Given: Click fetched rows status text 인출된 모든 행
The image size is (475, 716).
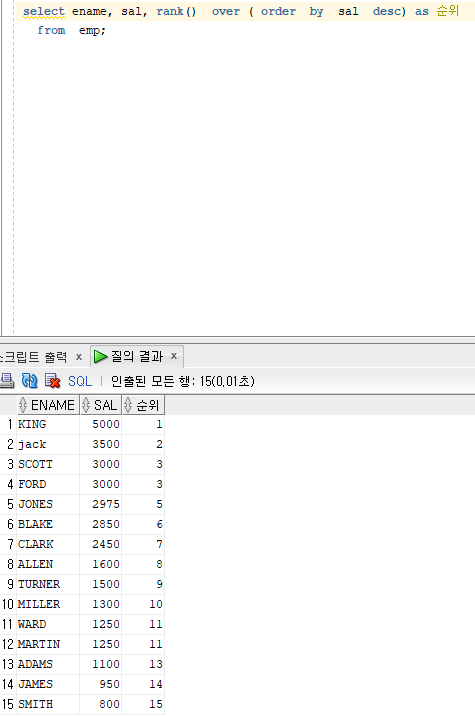Looking at the screenshot, I should pos(154,381).
